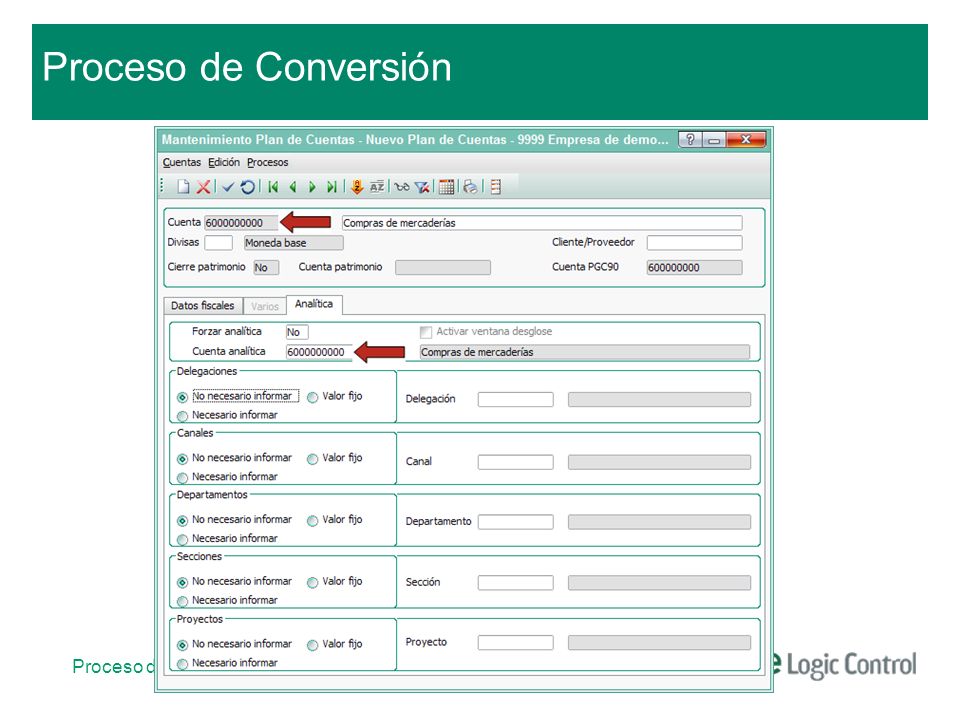960x720 pixels.
Task: Confirm changes with the blue checkmark icon
Action: click(228, 187)
